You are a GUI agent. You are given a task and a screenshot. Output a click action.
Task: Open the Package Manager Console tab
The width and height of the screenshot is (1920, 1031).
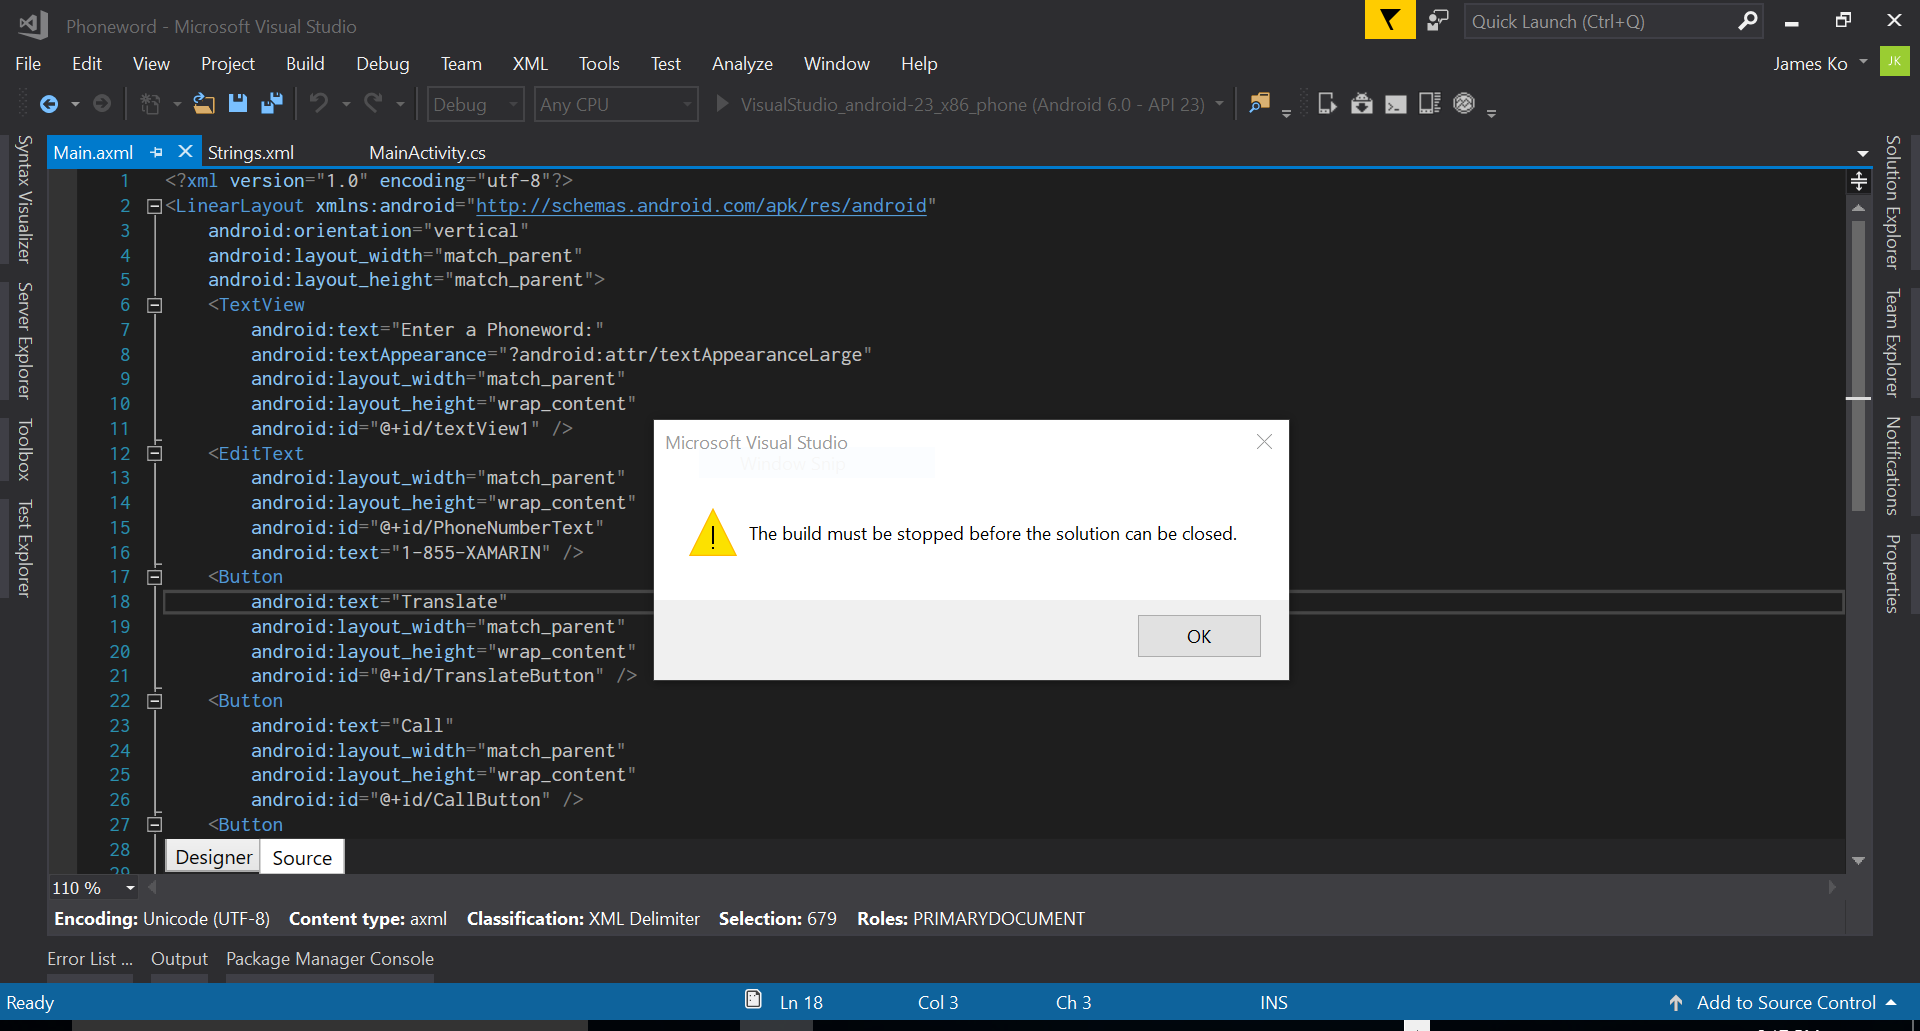coord(330,959)
